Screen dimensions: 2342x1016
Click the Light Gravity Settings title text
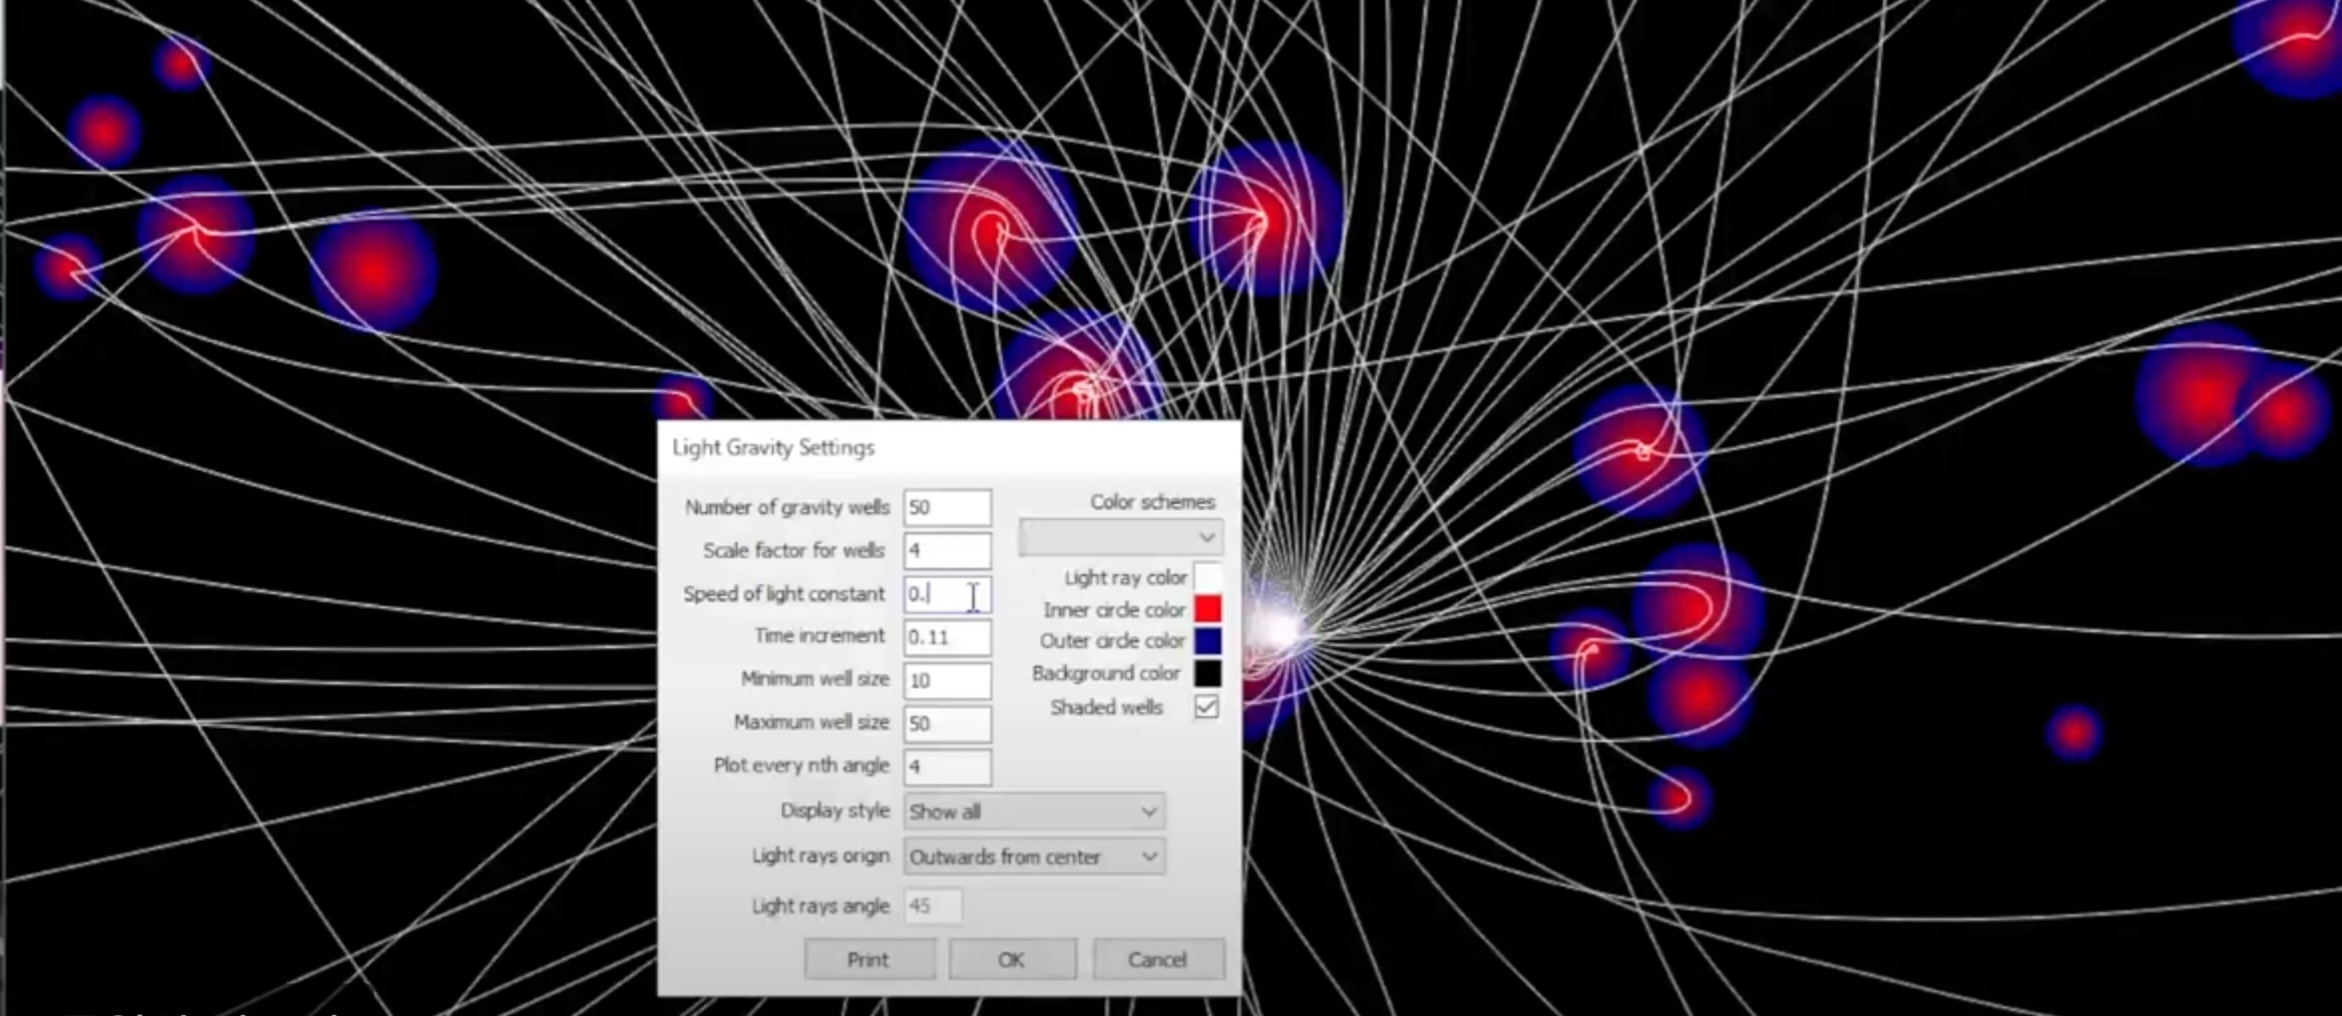pos(773,447)
